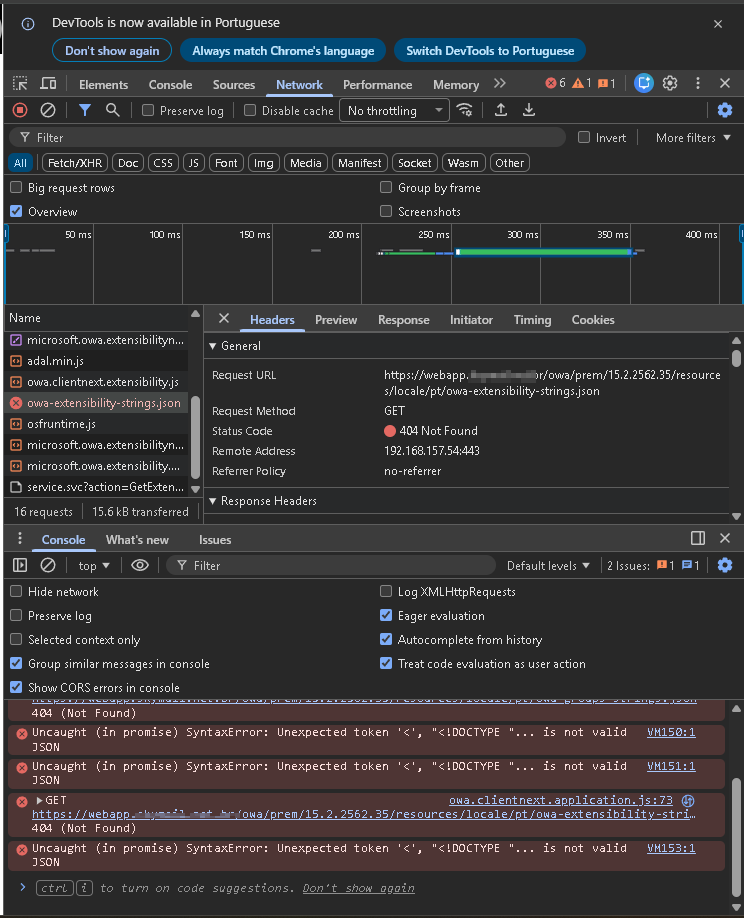744x918 pixels.
Task: Check the Disable cache option
Action: [251, 111]
